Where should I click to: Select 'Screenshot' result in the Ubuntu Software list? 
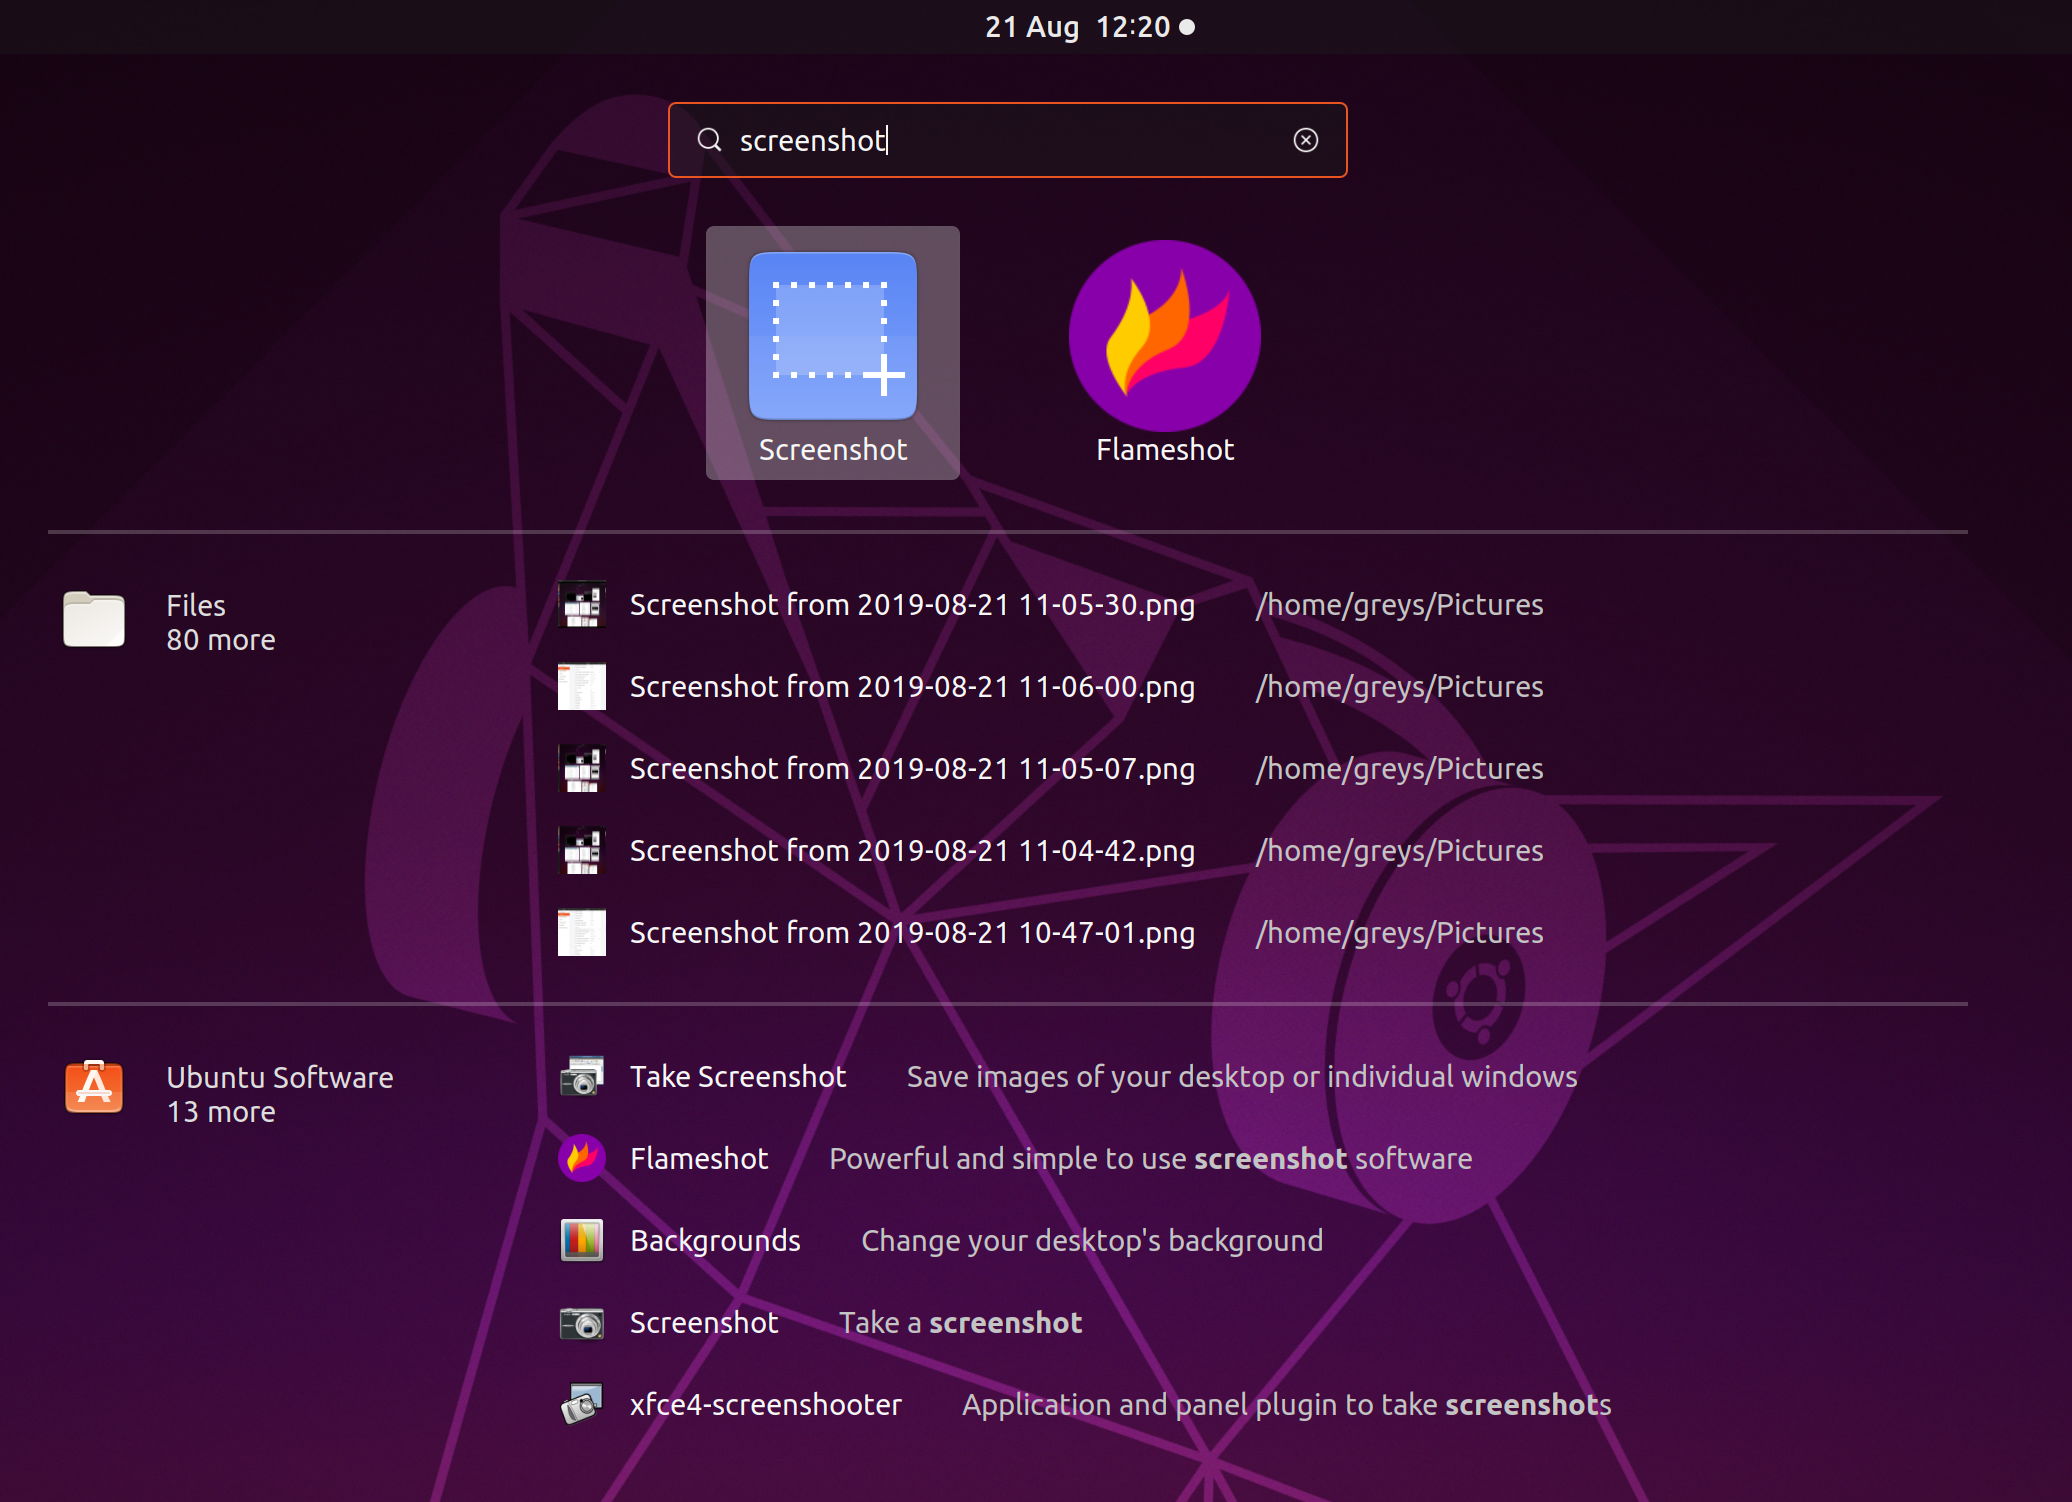point(704,1322)
